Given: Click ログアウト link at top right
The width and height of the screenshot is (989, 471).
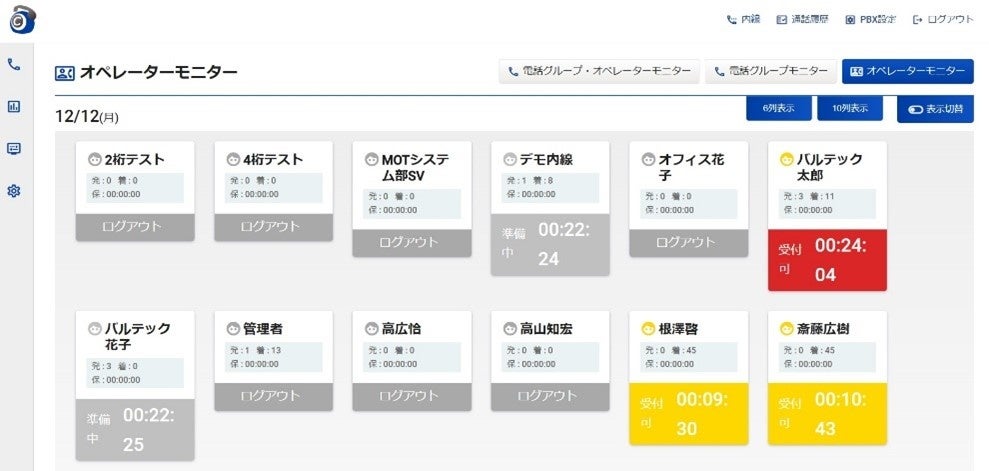Looking at the screenshot, I should coord(943,19).
